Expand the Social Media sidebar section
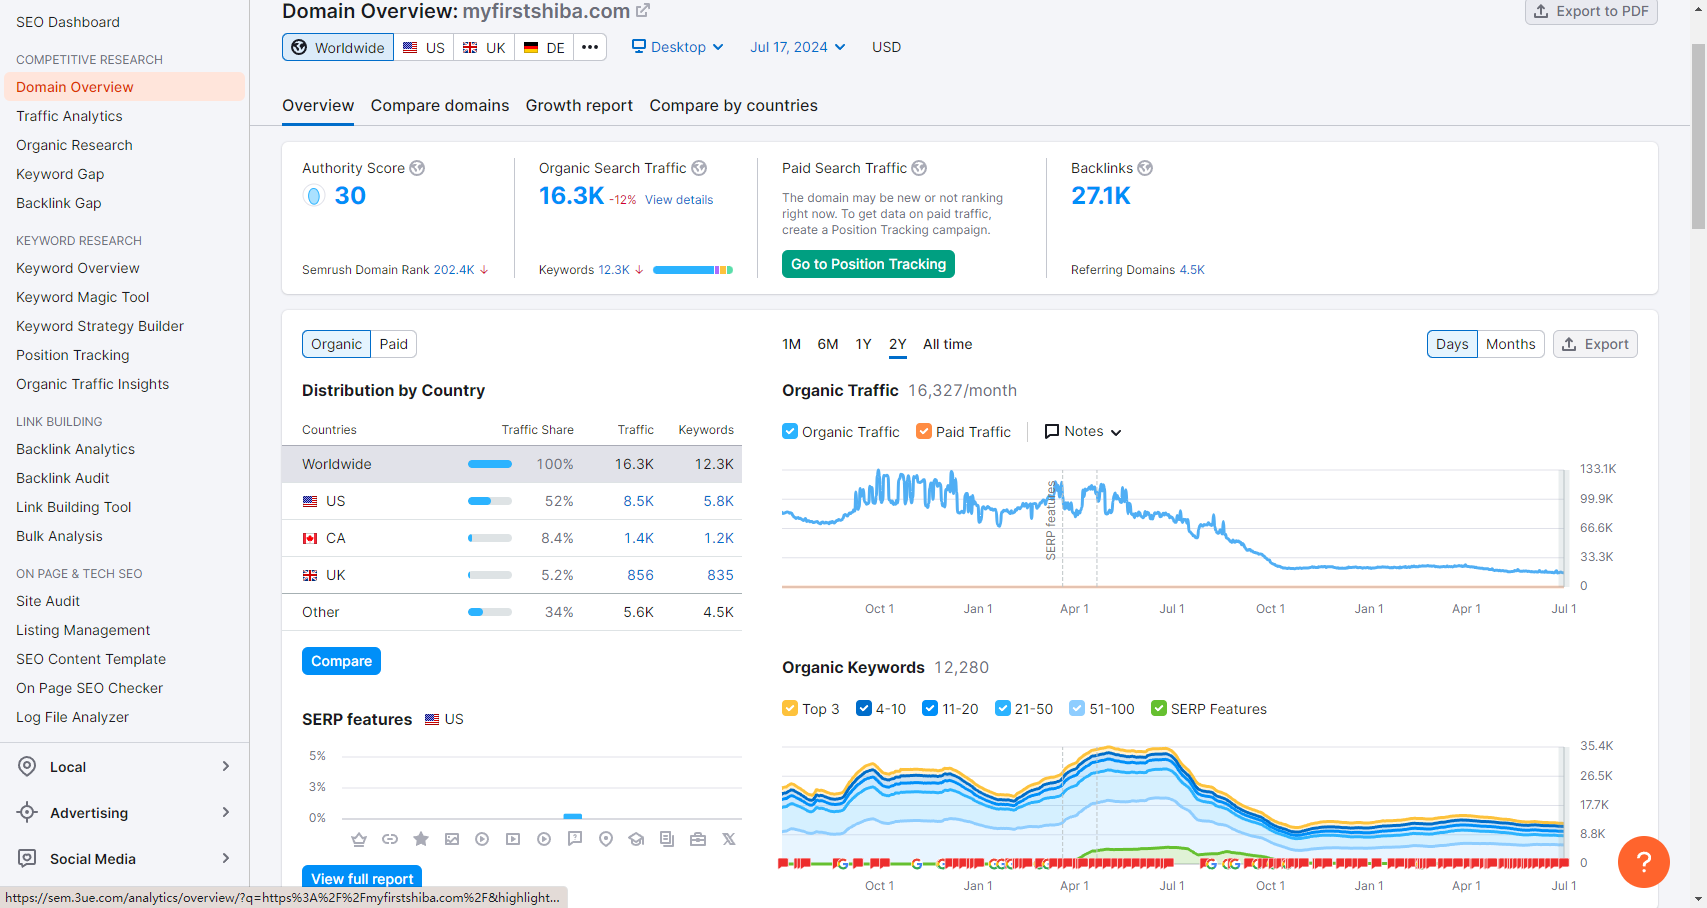The image size is (1707, 908). click(226, 859)
